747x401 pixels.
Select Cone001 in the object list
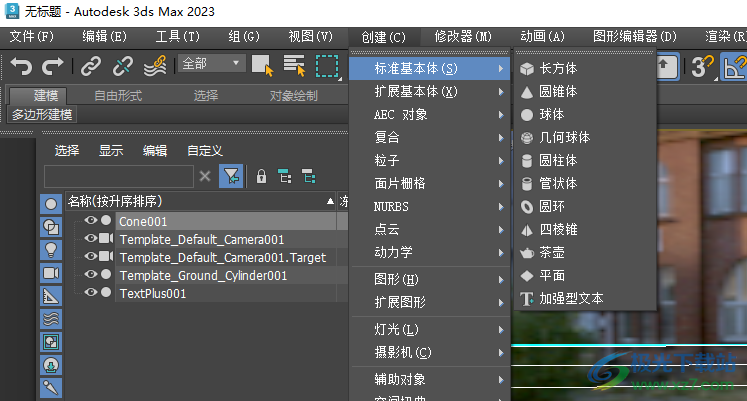227,221
